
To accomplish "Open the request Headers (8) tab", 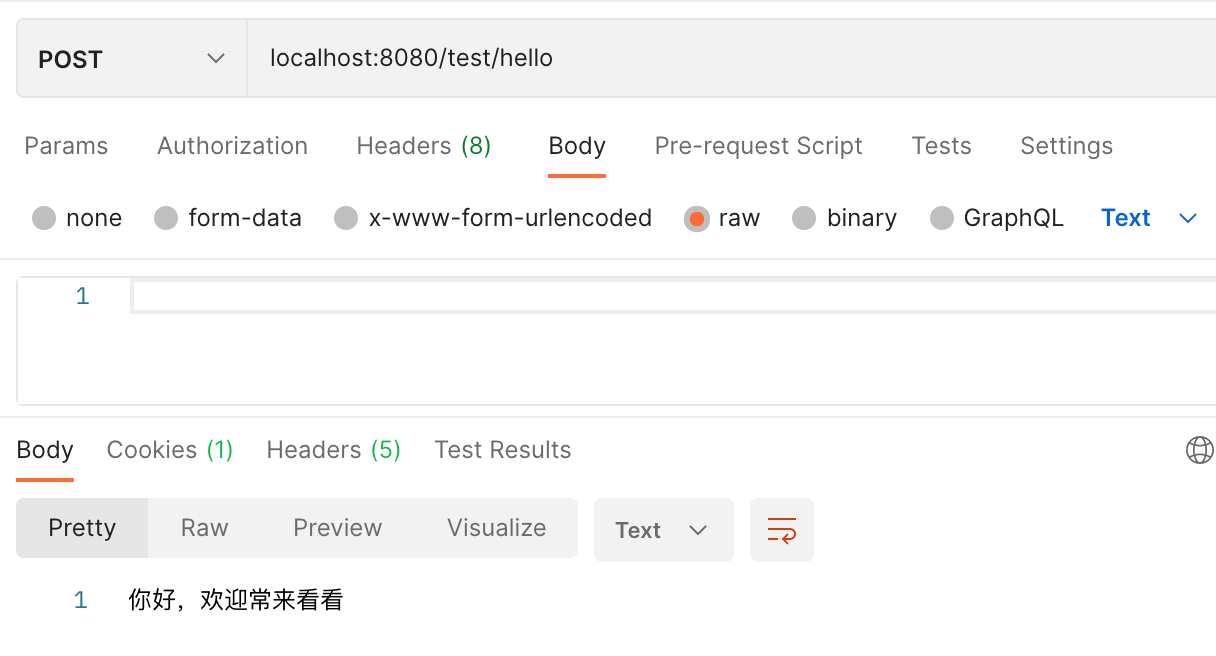I will (x=424, y=146).
